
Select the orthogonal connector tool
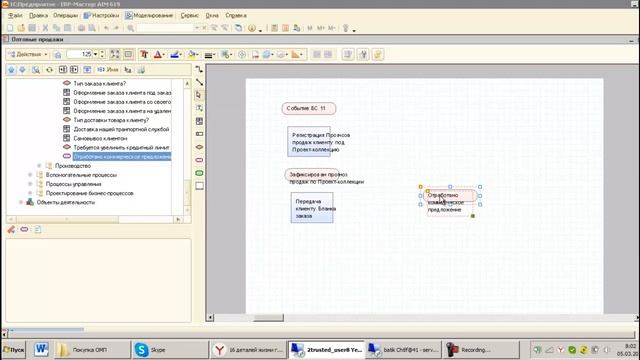(x=199, y=69)
